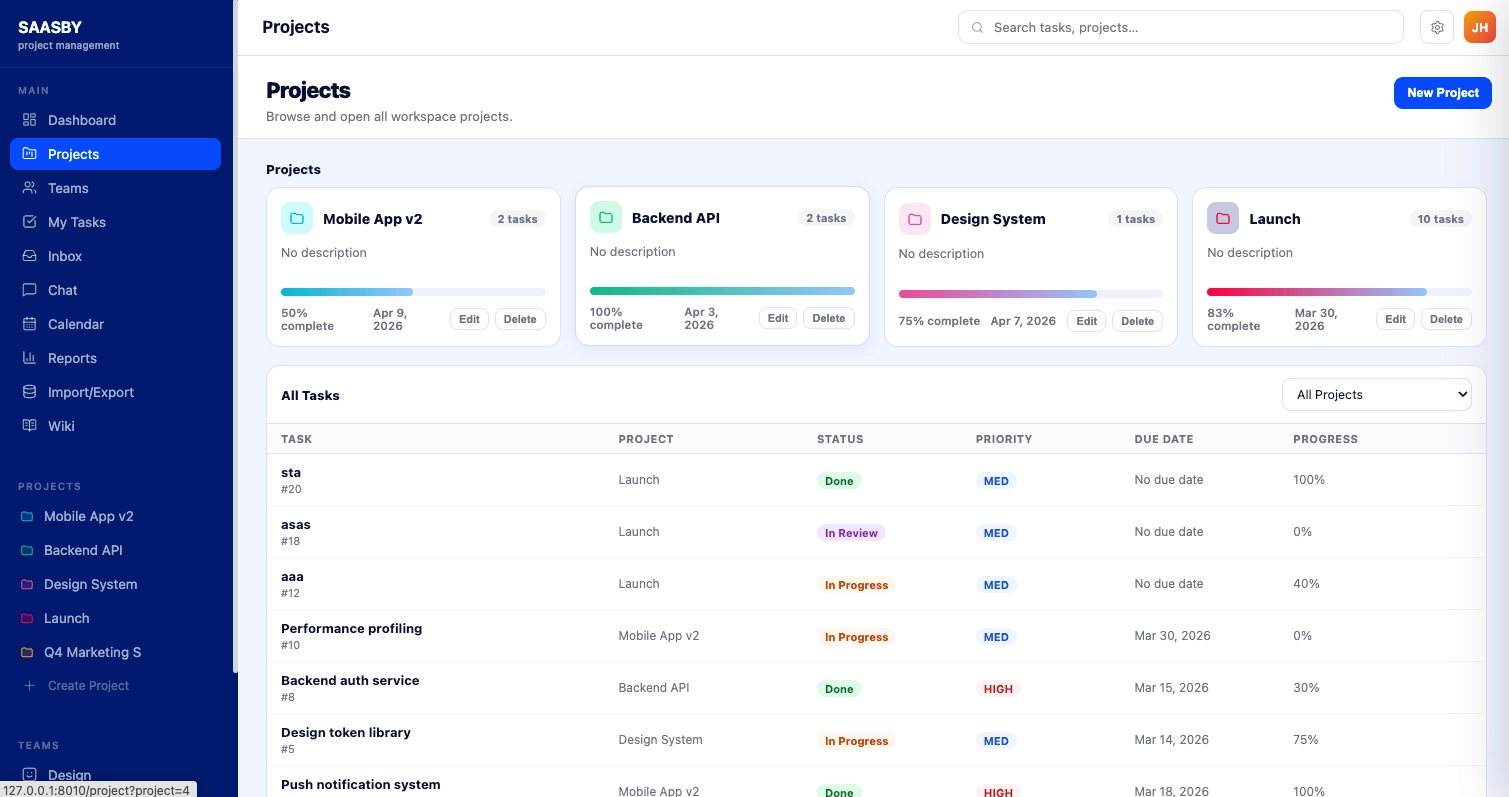
Task: Select the Teams people icon
Action: point(29,188)
